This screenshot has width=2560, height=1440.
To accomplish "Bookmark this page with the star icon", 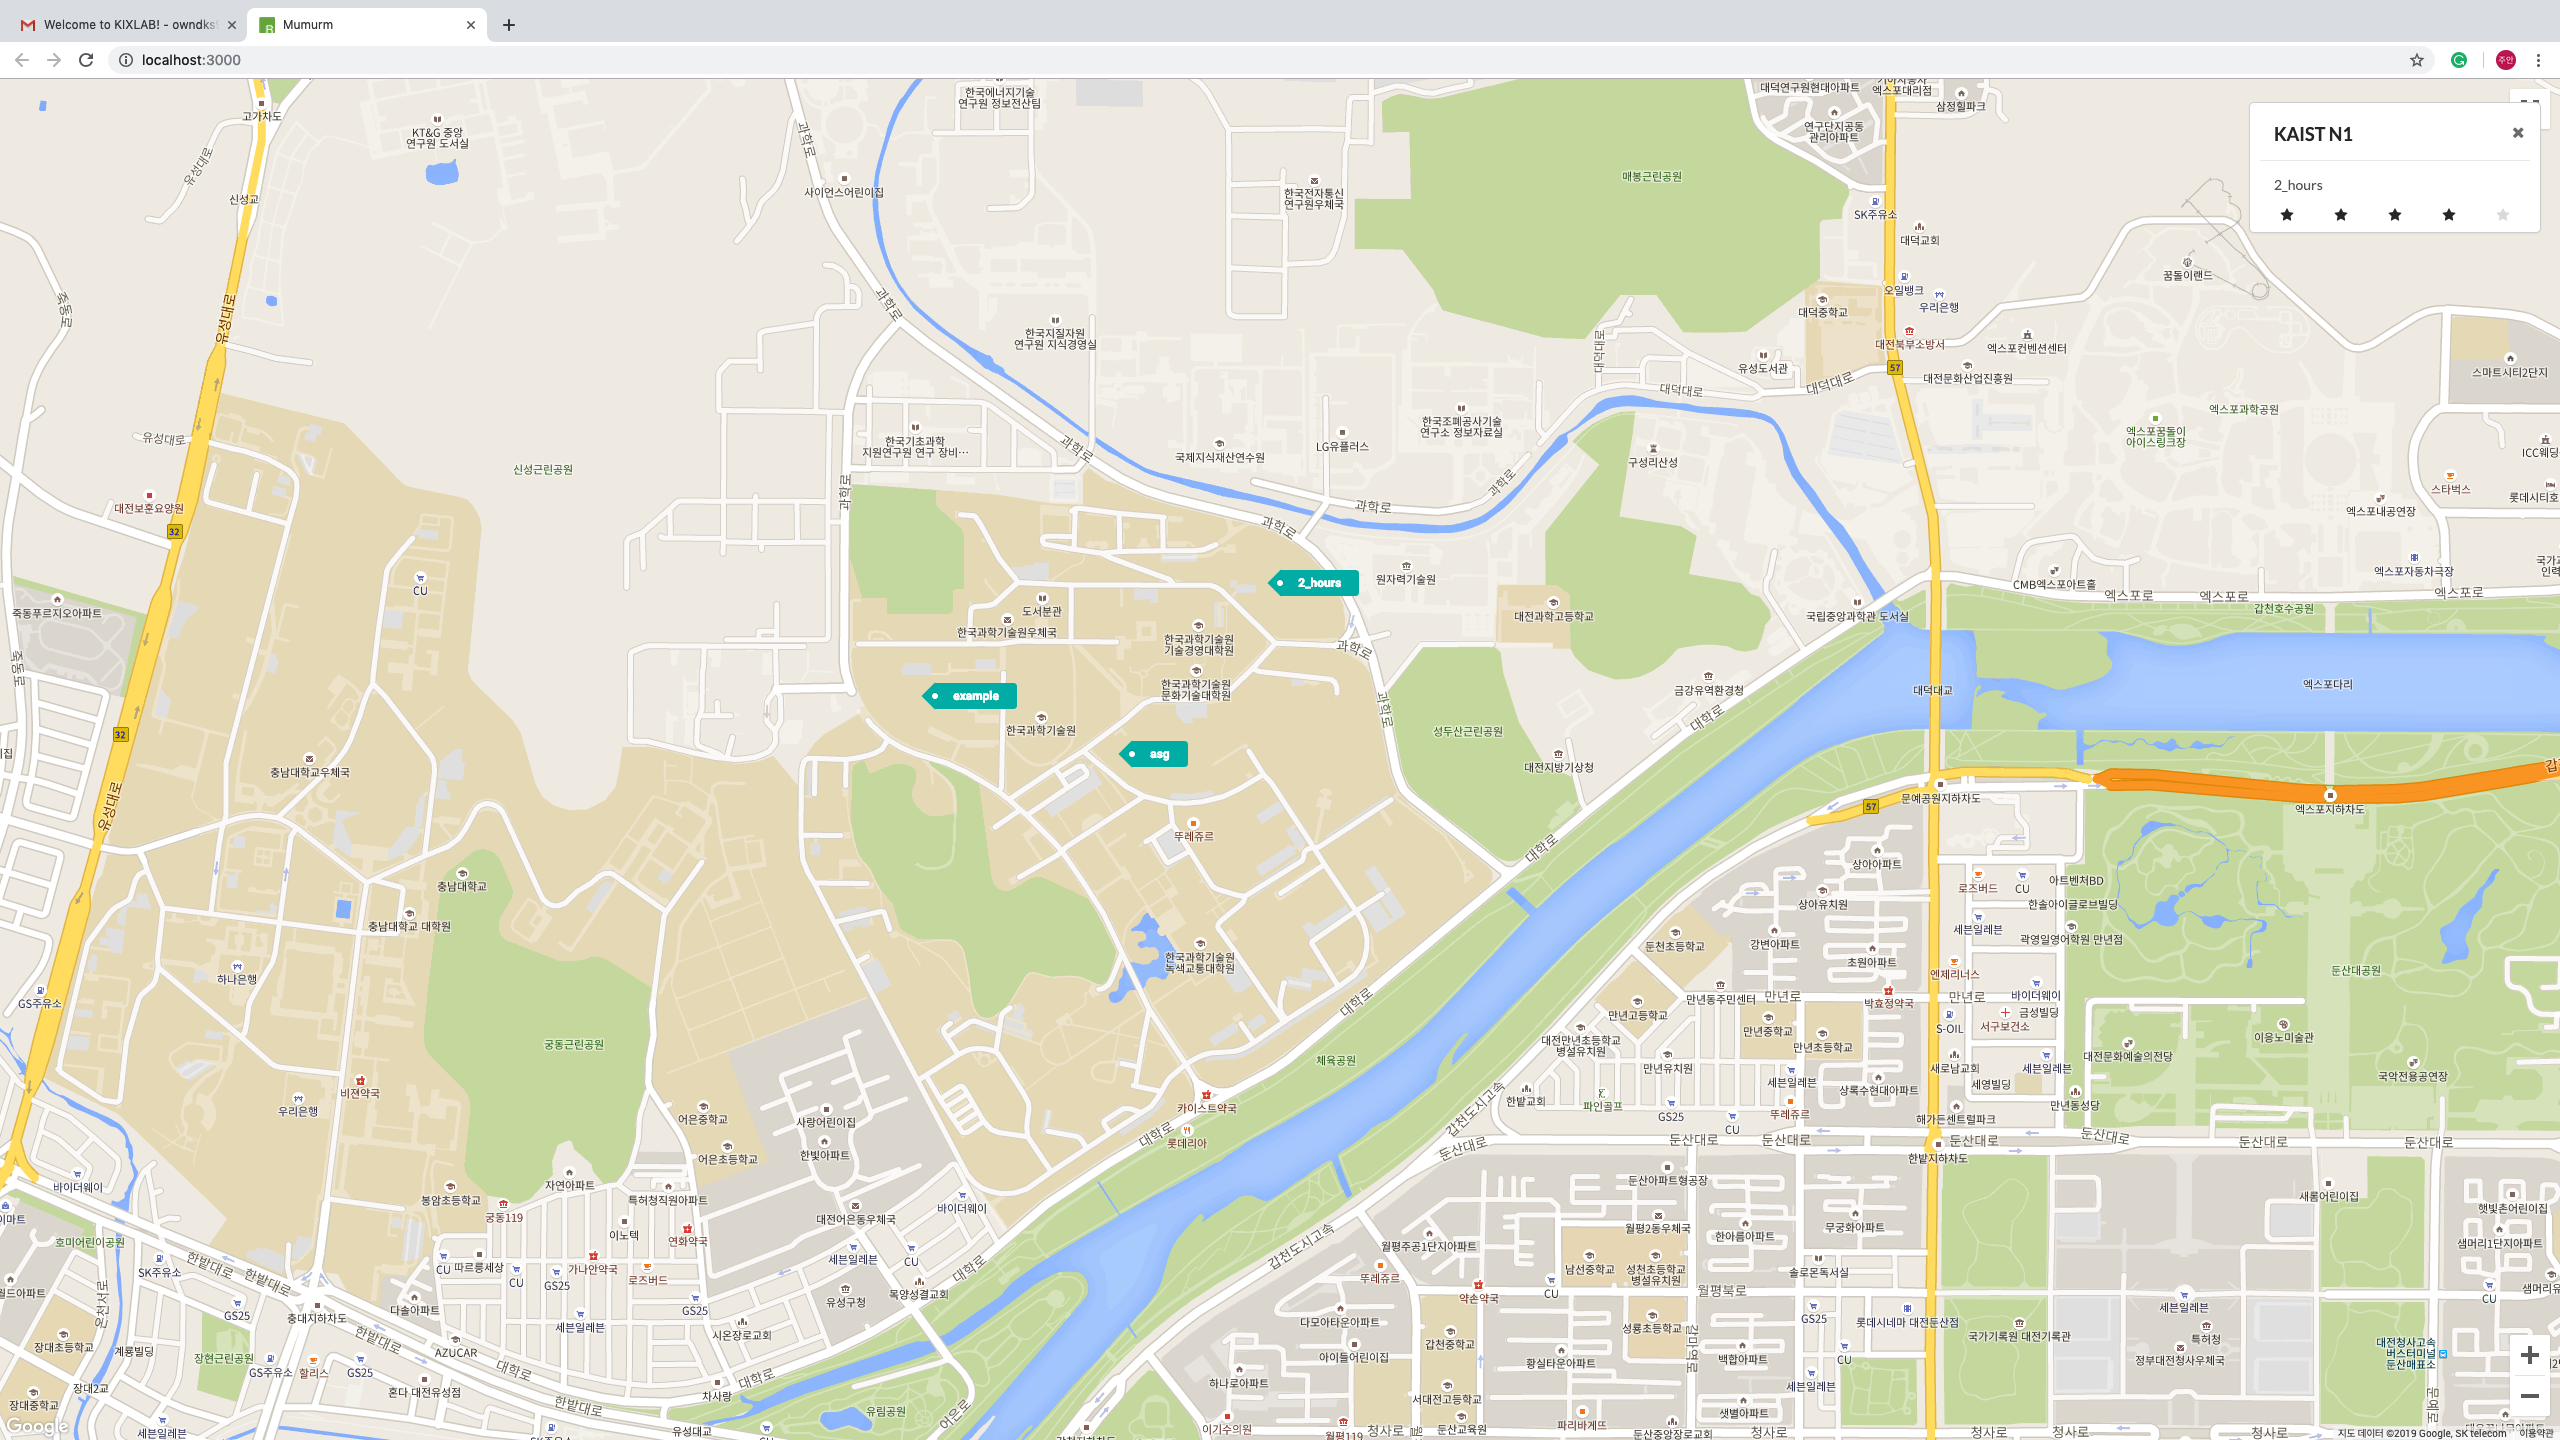I will point(2417,60).
